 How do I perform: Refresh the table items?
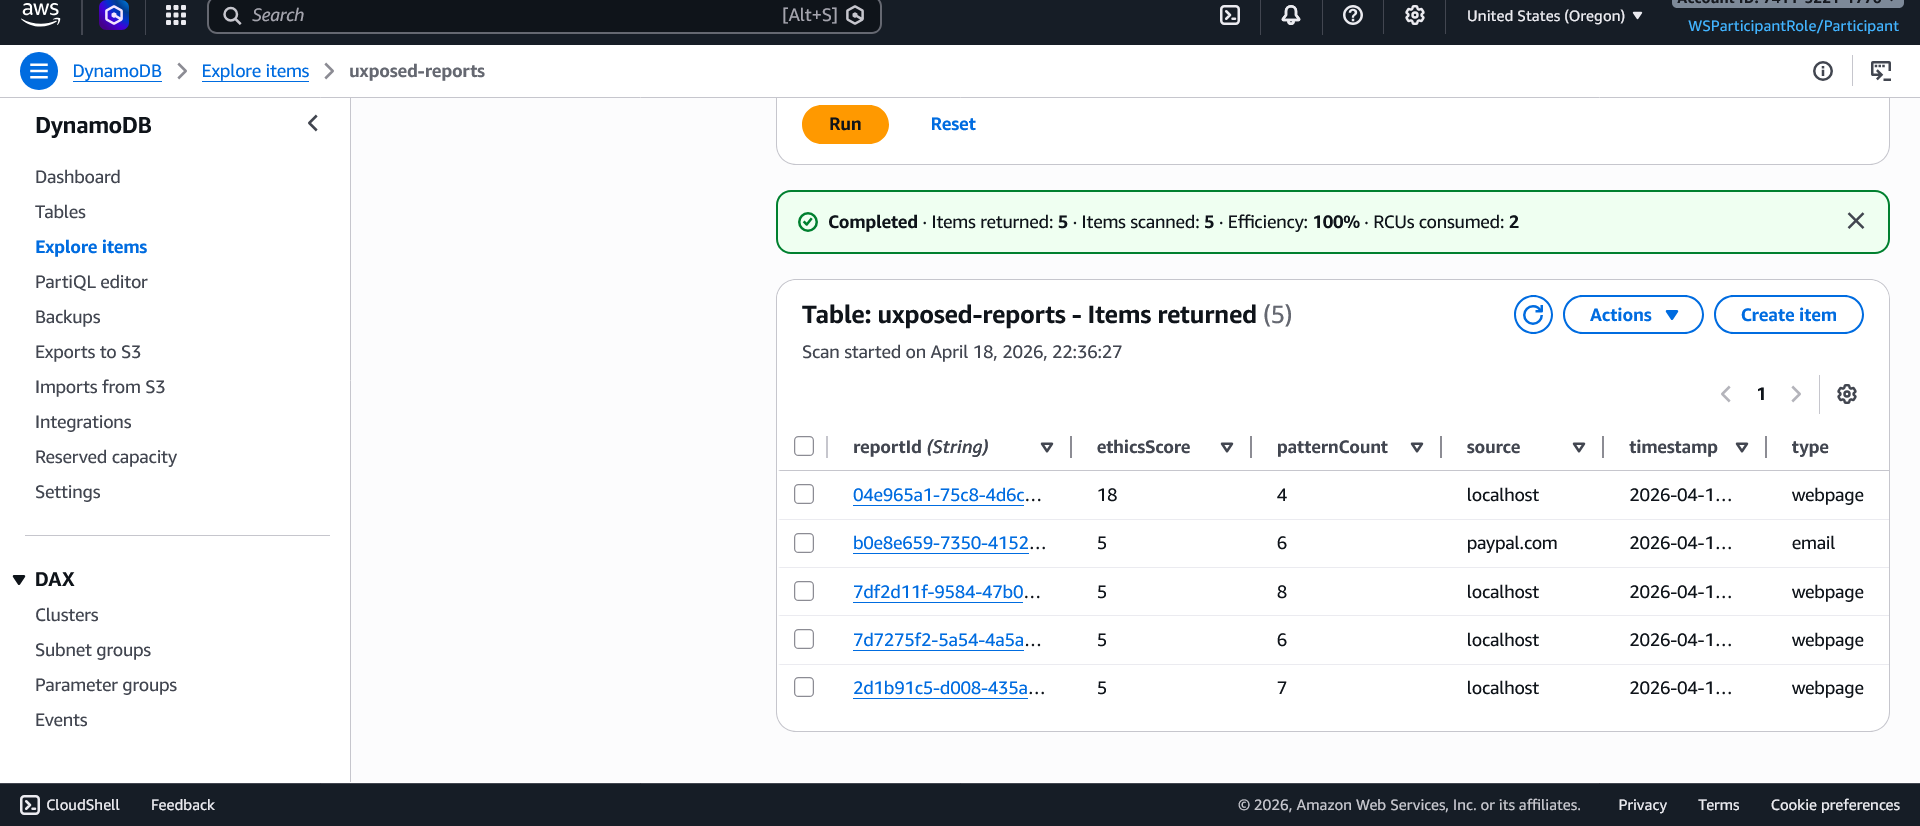tap(1533, 315)
